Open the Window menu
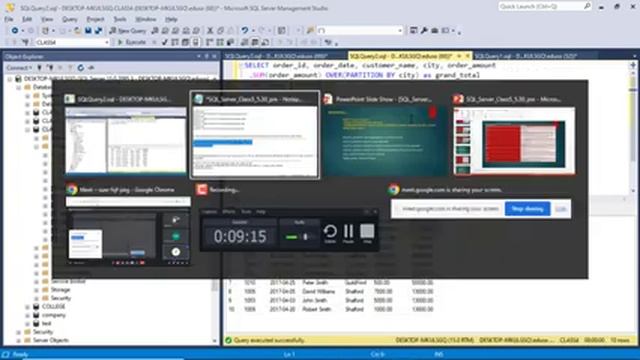 [x=145, y=19]
